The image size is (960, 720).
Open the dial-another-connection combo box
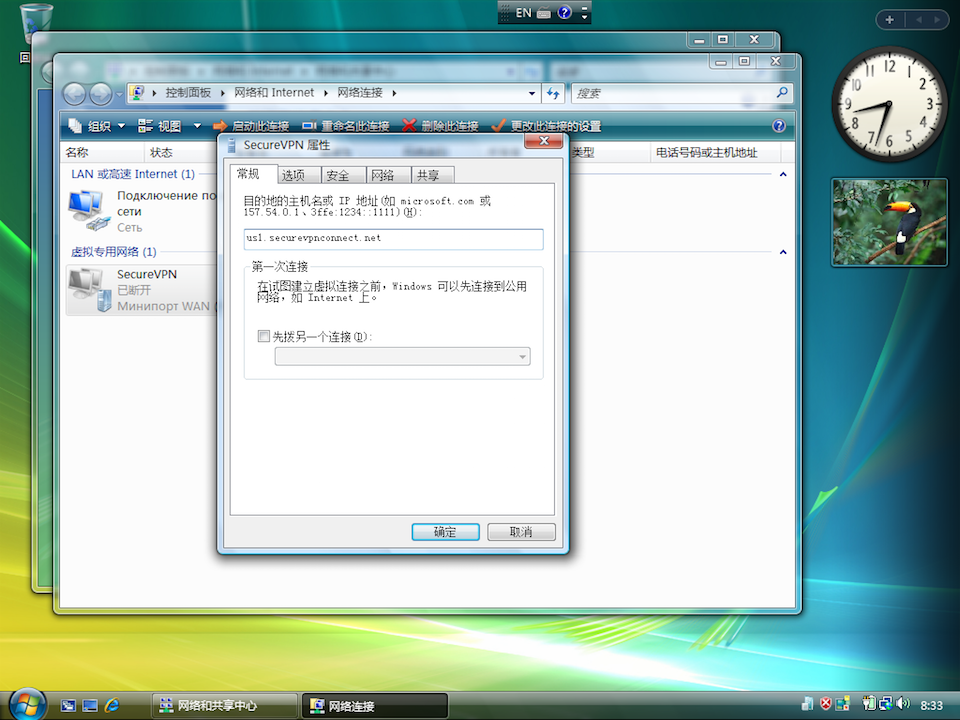pos(402,356)
